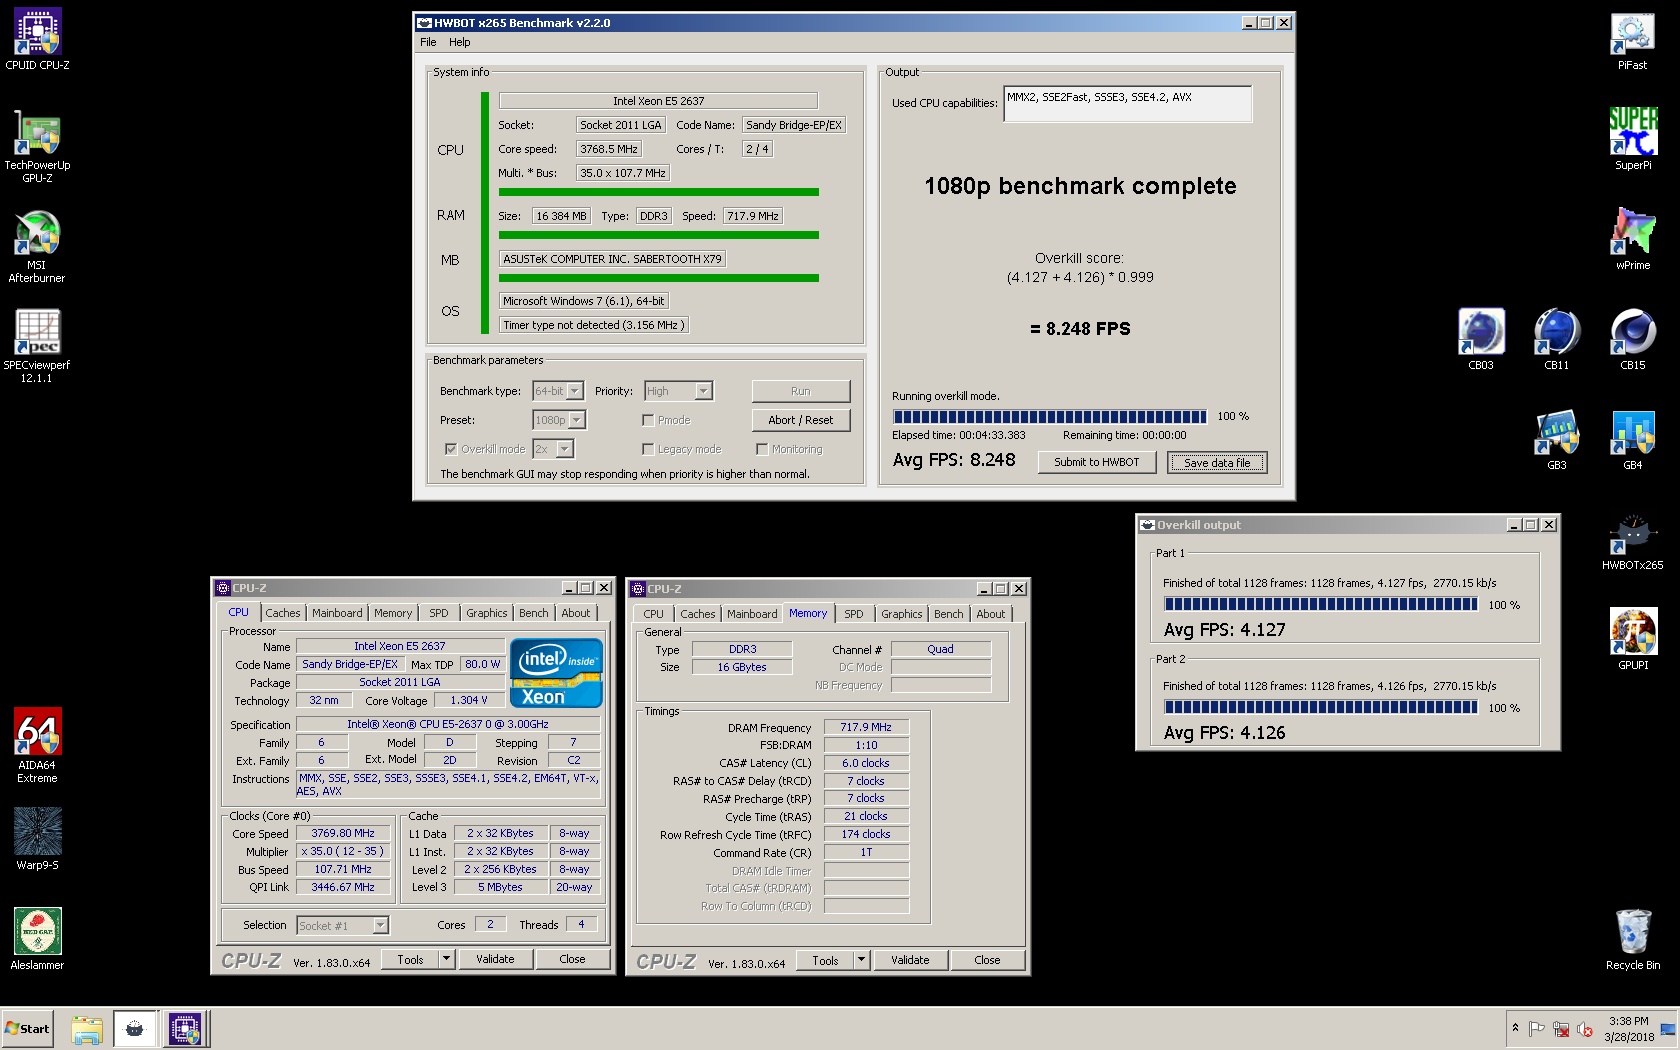
Task: Open the CPUID CPU-Z desktop icon
Action: coord(37,40)
